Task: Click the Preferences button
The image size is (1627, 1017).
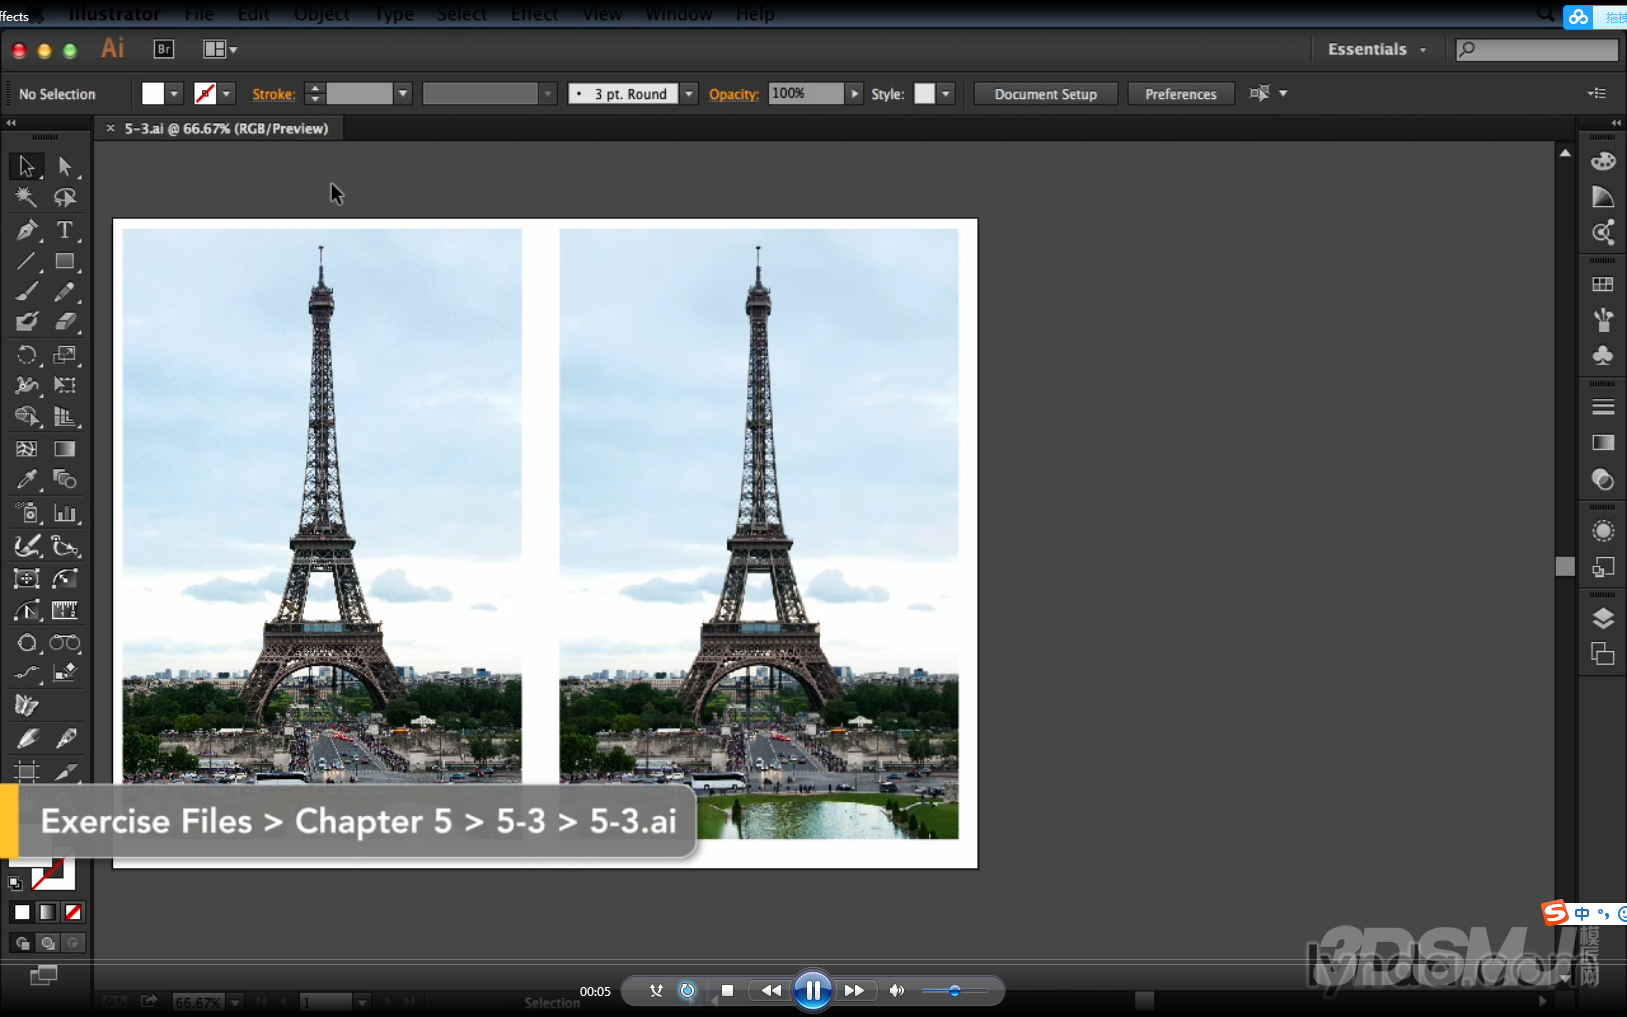Action: click(1181, 94)
